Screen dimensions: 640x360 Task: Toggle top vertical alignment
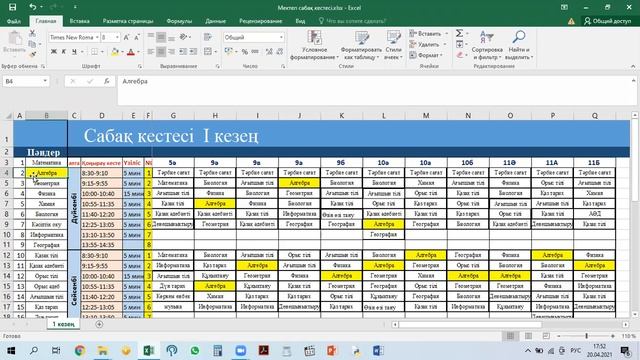point(151,38)
